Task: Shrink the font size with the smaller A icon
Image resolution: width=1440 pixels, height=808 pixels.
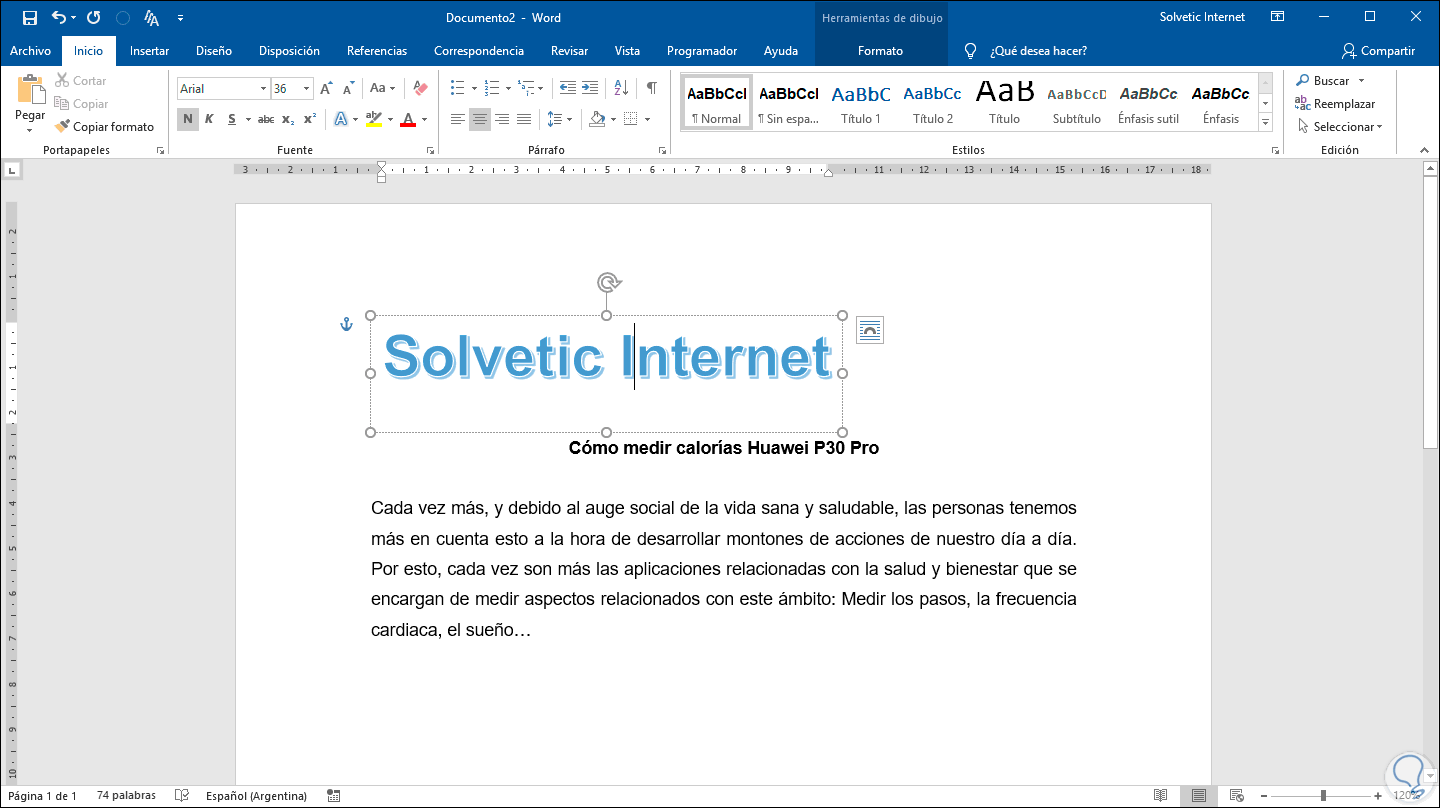Action: 347,89
